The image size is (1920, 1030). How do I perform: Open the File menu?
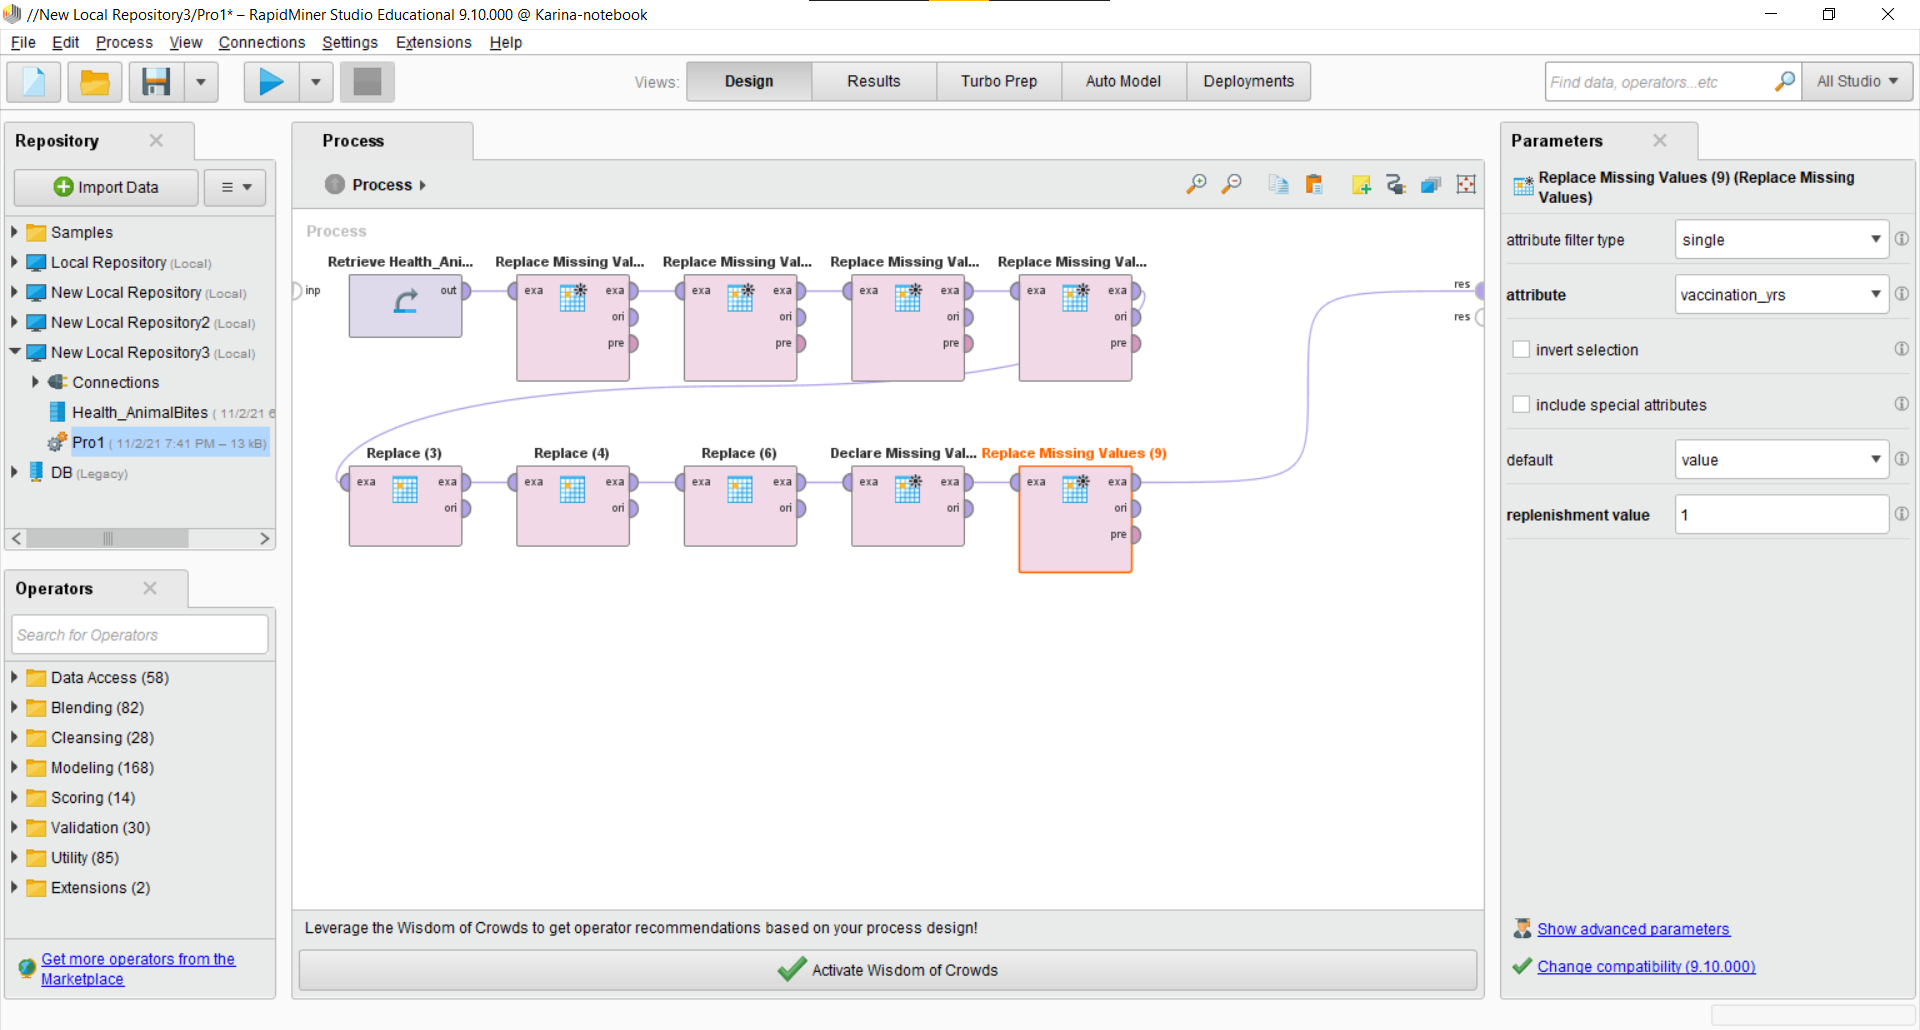coord(23,42)
